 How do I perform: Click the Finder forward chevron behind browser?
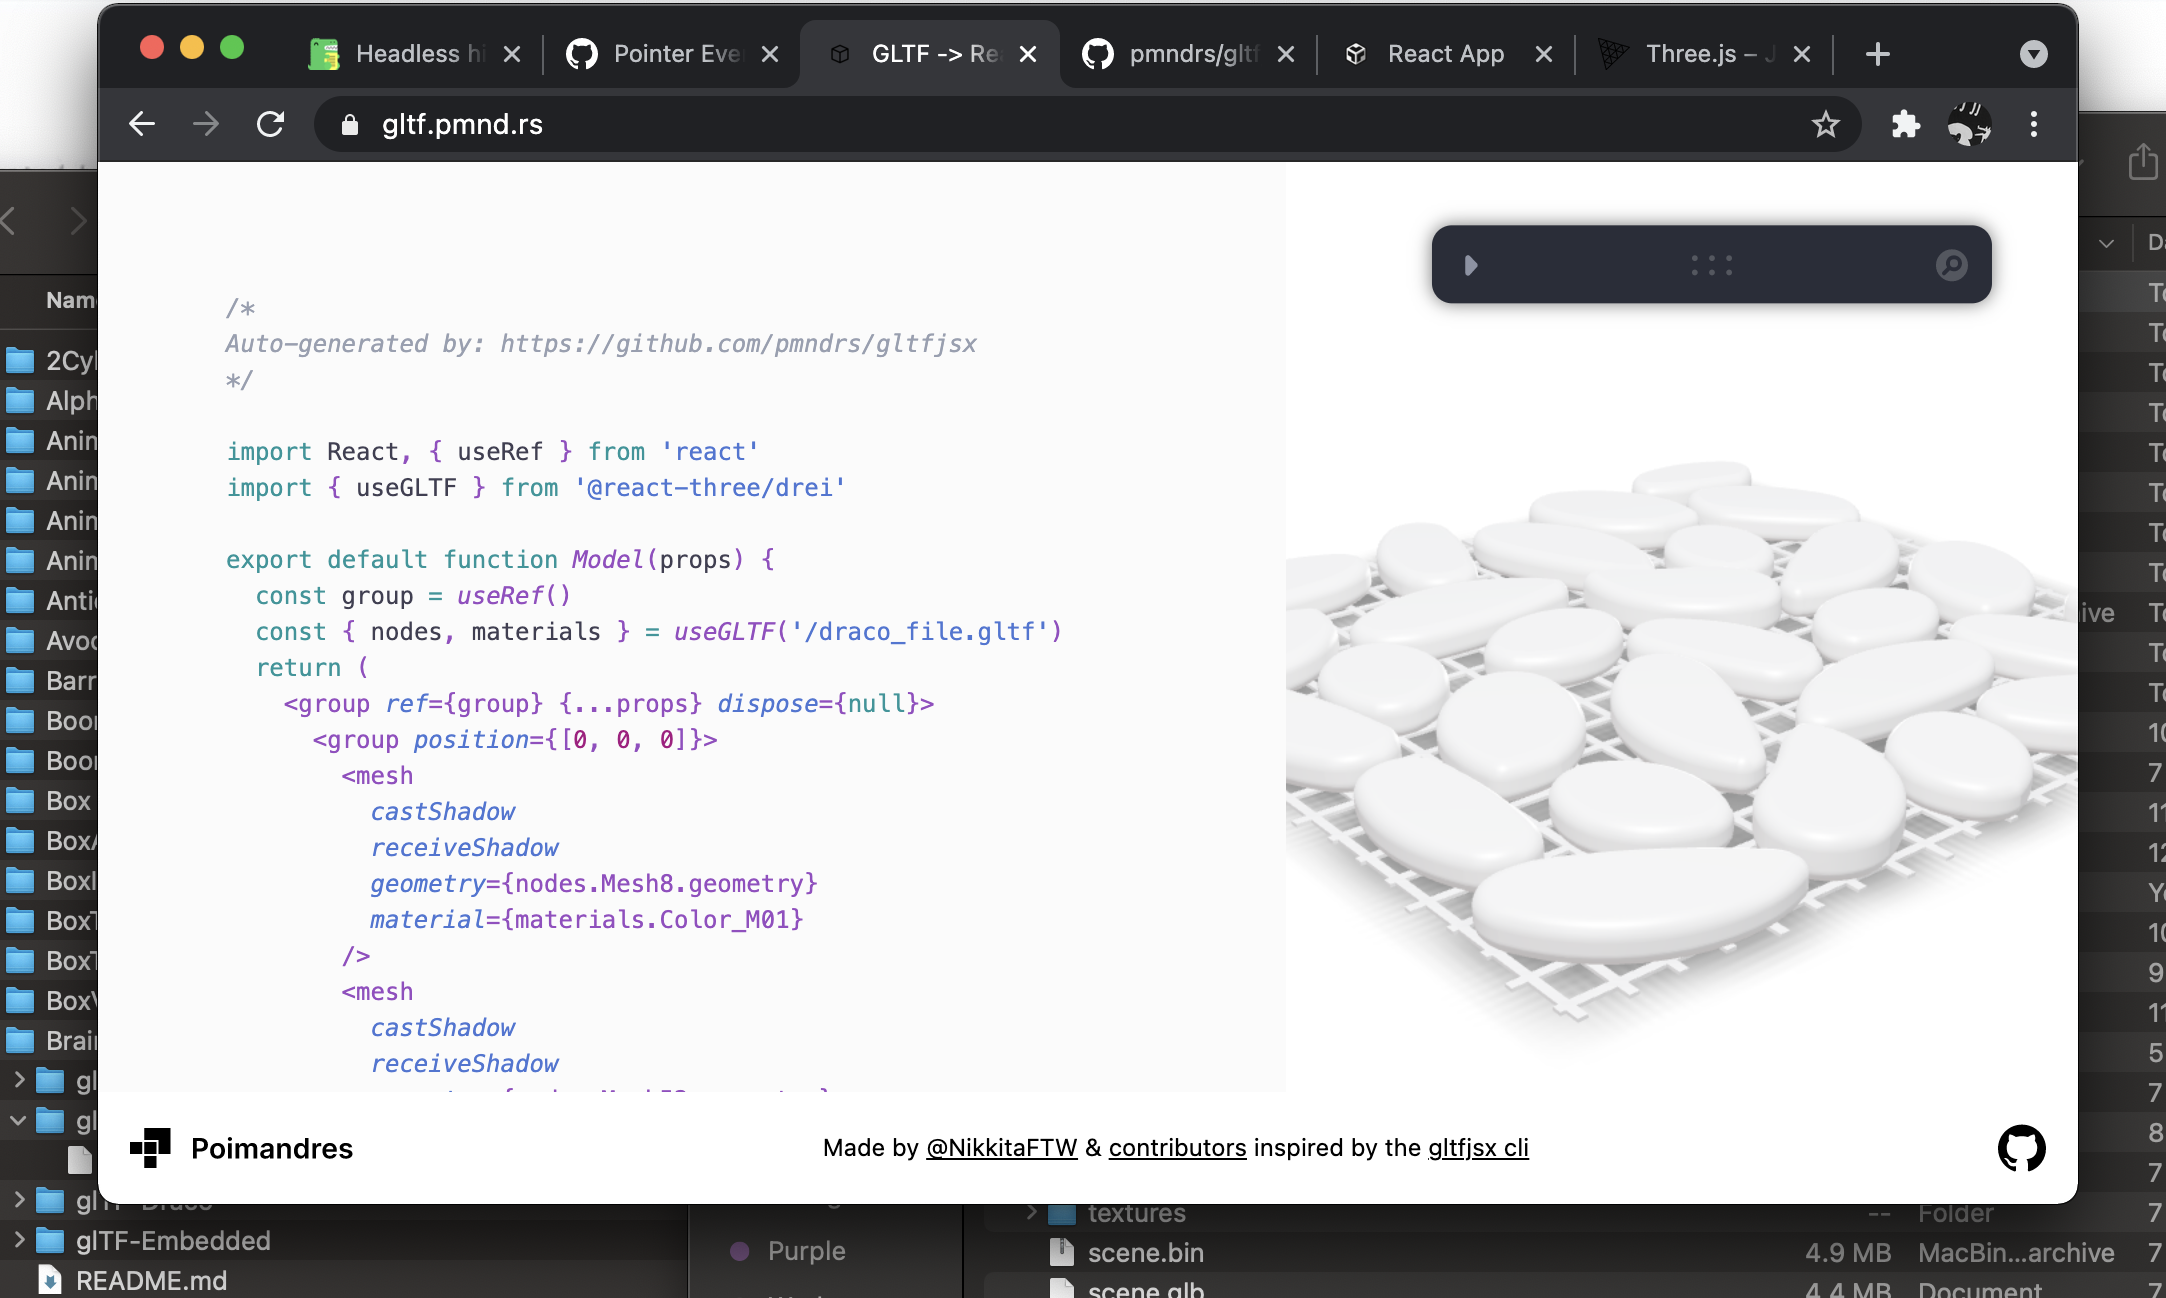coord(78,220)
